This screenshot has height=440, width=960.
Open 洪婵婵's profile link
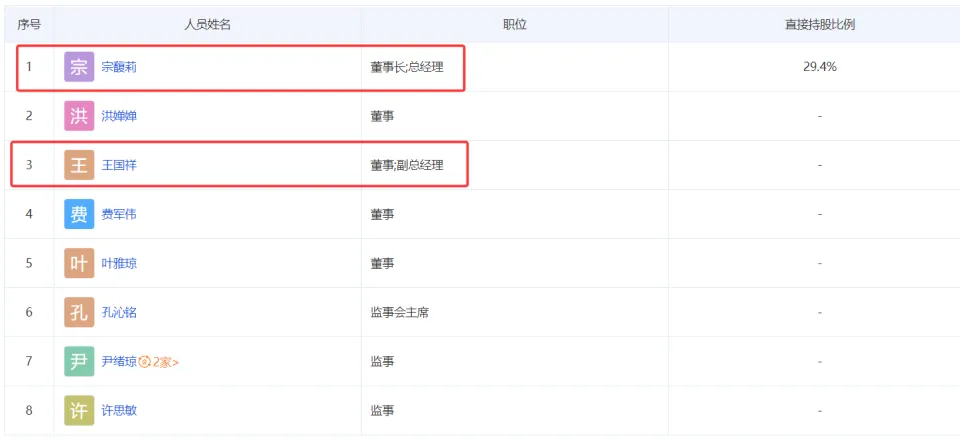[x=119, y=116]
